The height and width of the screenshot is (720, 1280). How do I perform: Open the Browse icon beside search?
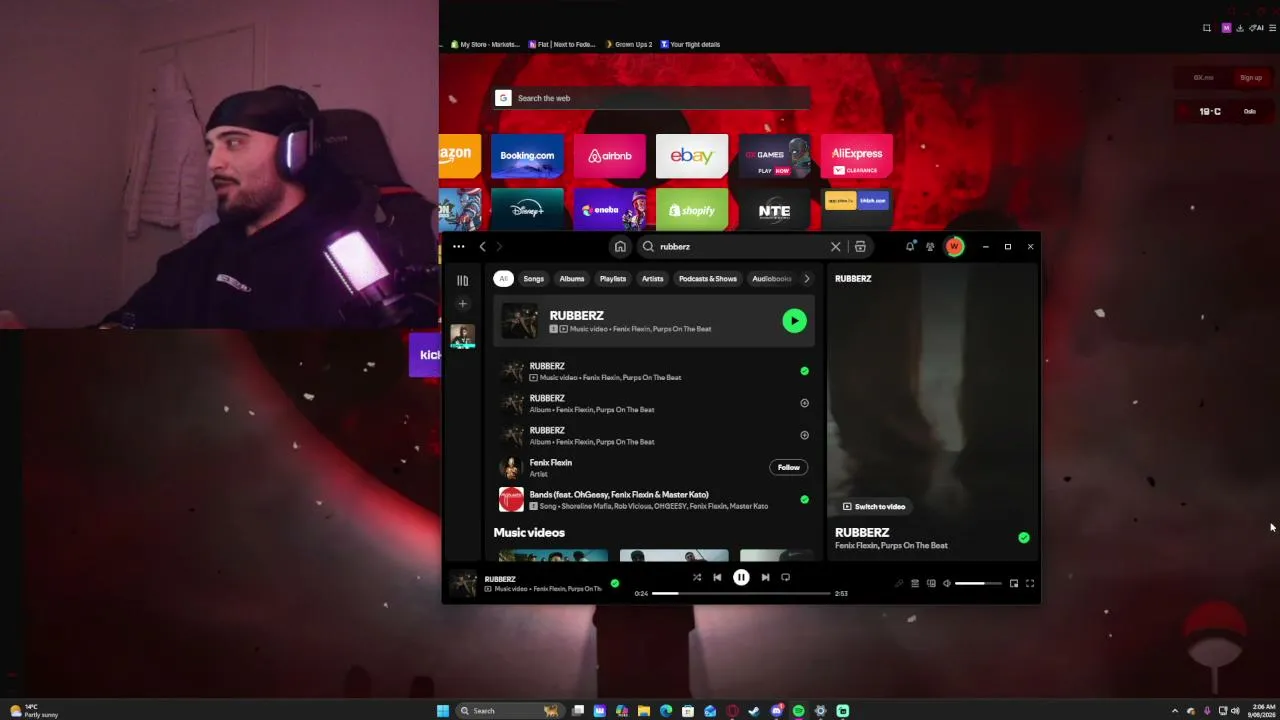(x=860, y=247)
